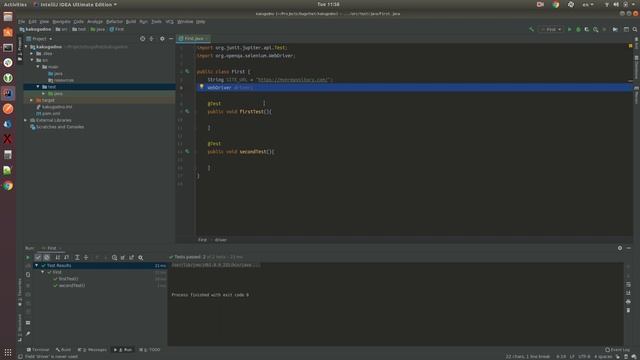Select resources folder under main
Viewport: 640px width, 360px height.
click(61, 80)
